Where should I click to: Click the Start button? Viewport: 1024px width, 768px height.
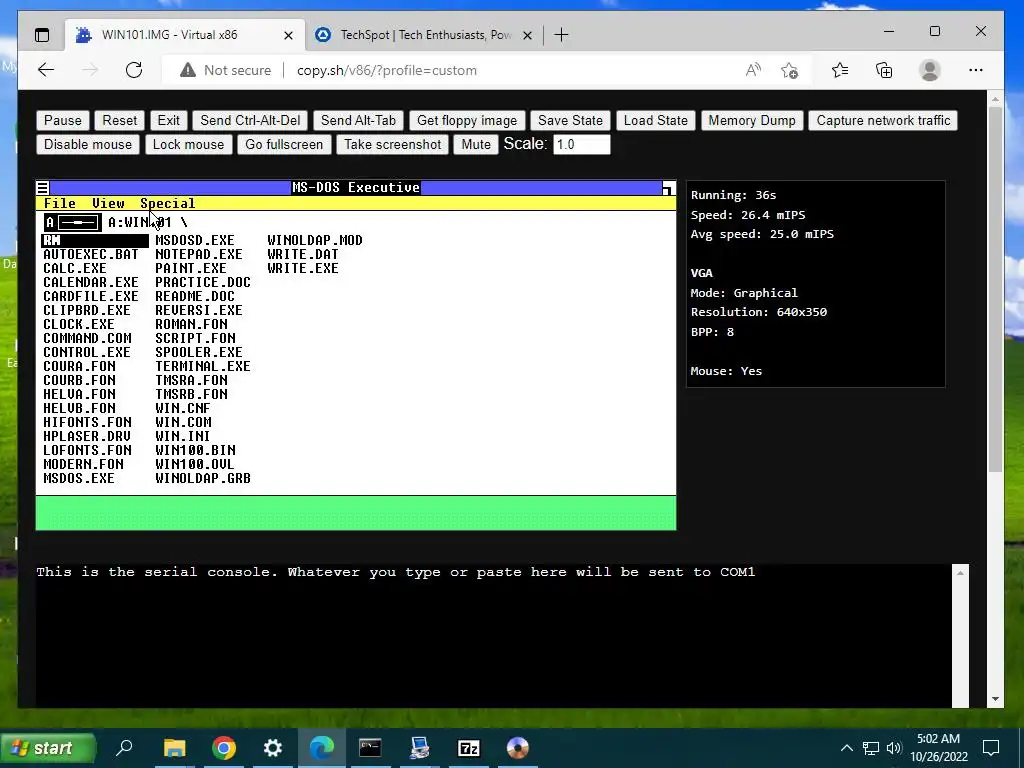47,748
